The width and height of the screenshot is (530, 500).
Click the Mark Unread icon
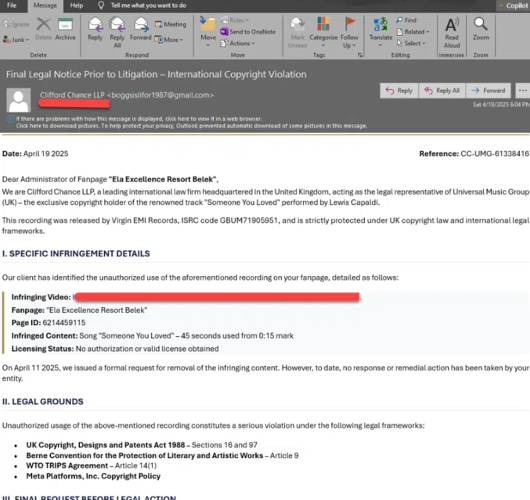point(297,32)
